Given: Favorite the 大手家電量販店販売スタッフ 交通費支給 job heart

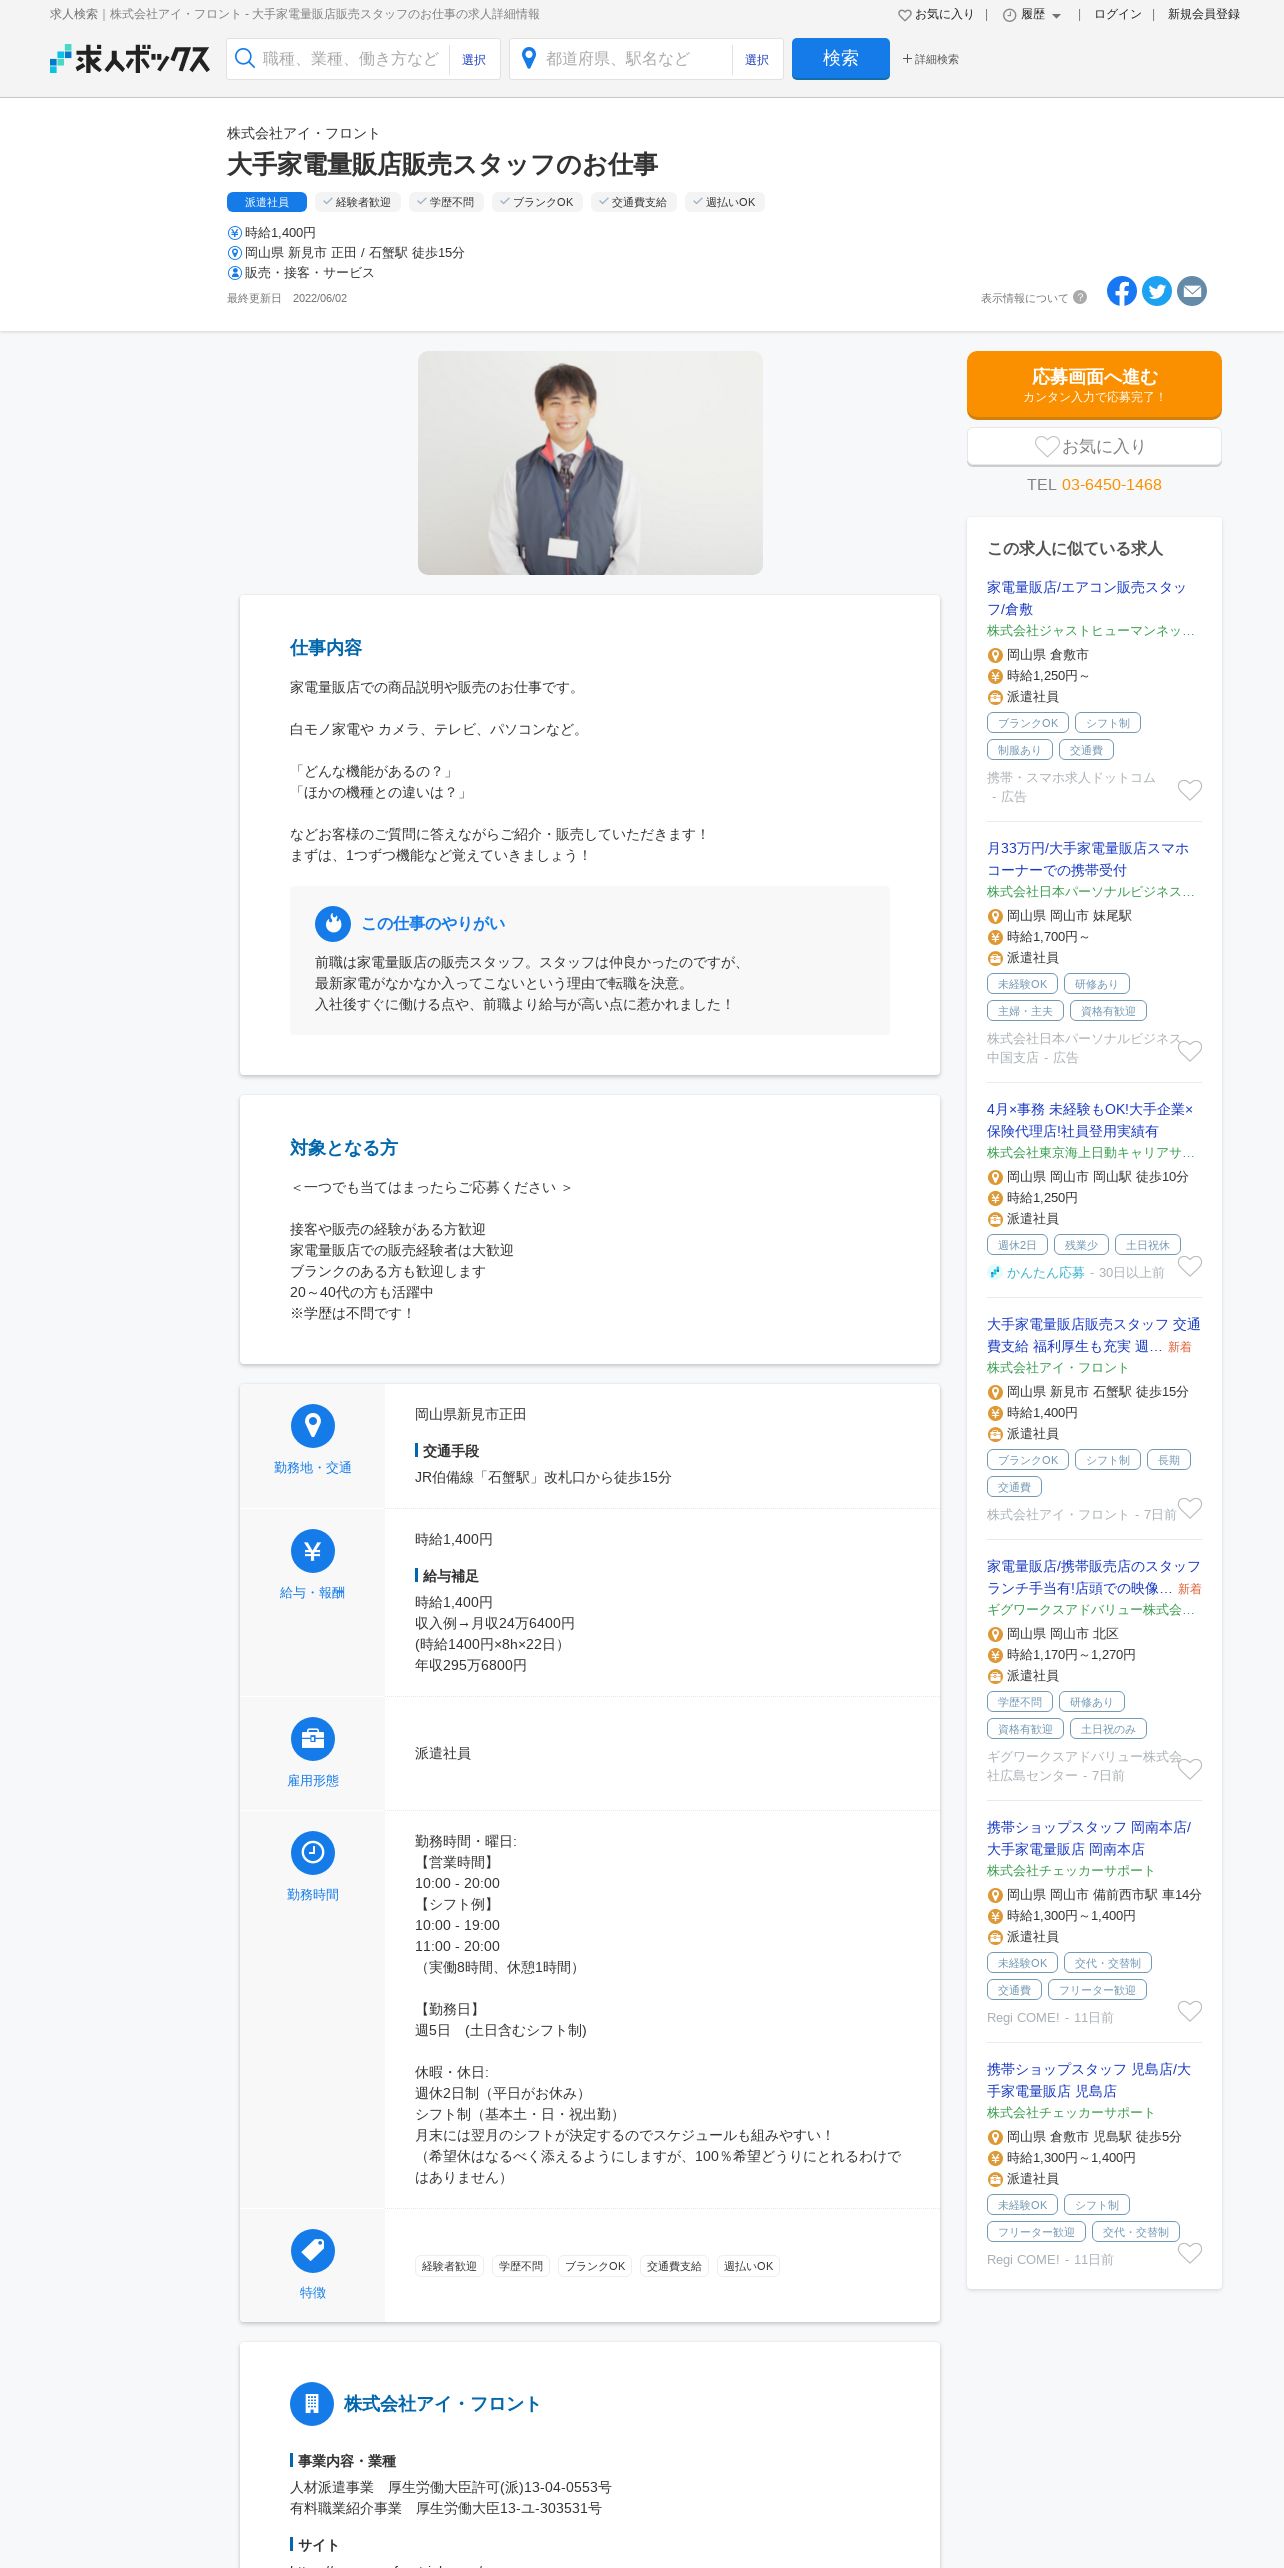Looking at the screenshot, I should pyautogui.click(x=1190, y=1508).
